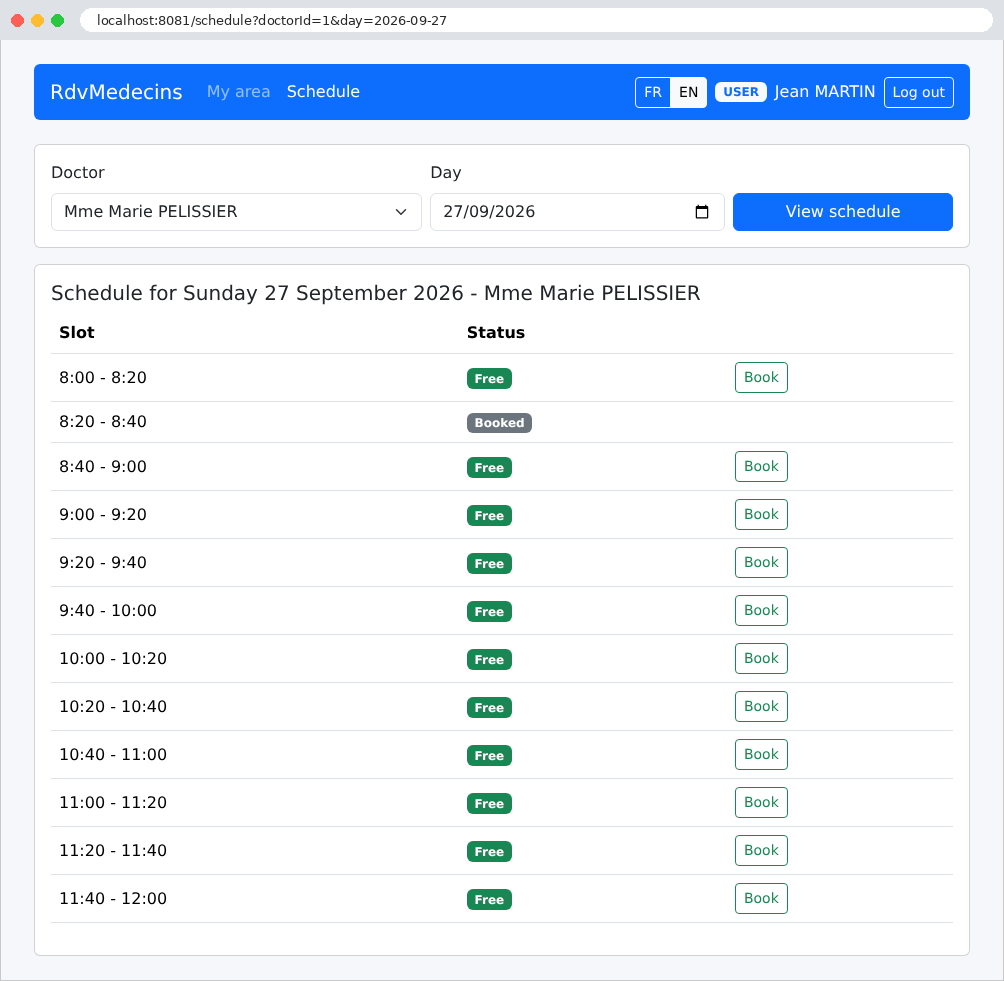Go to the Schedule nav item

click(x=323, y=92)
